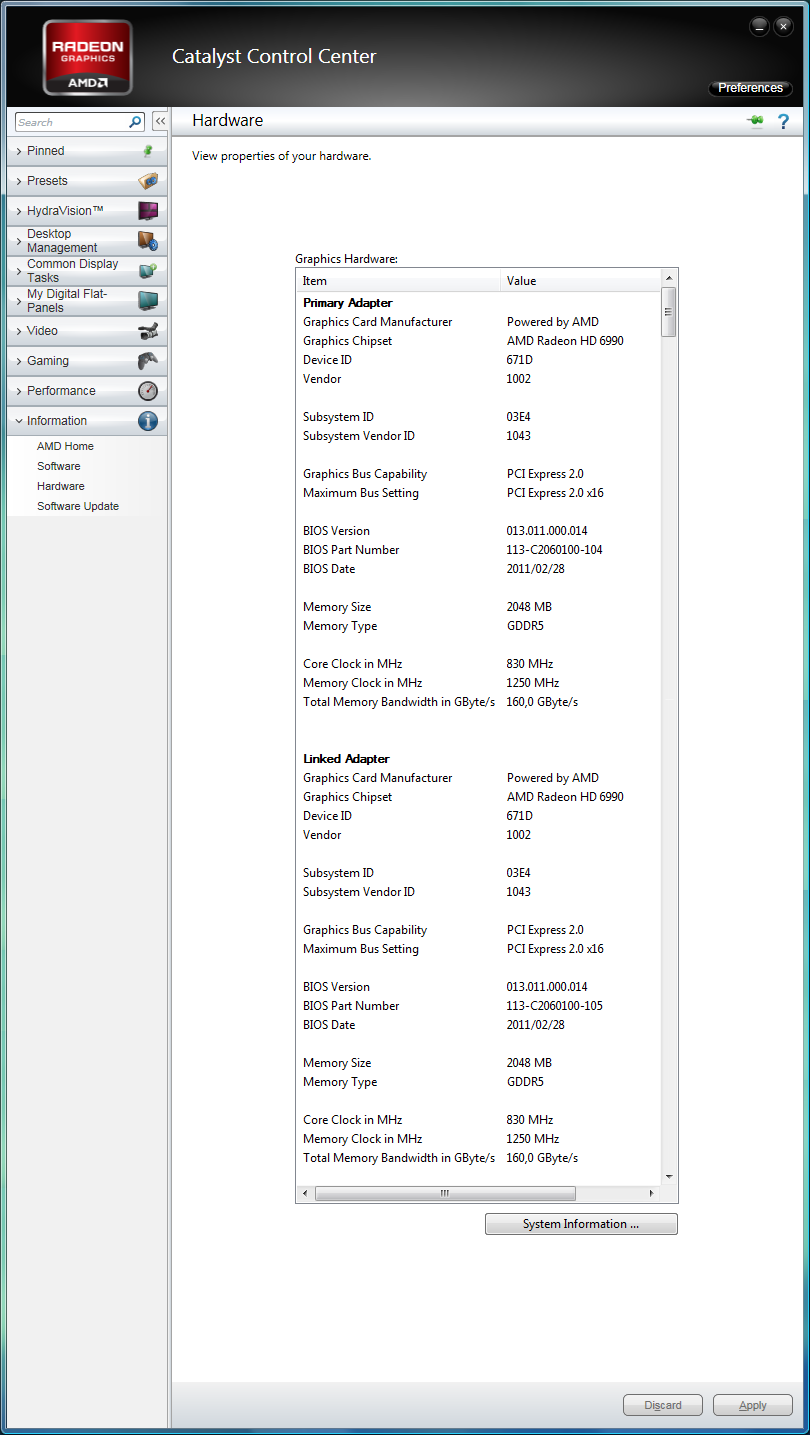This screenshot has height=1435, width=810.
Task: Open AMD Home under Information
Action: tap(65, 446)
